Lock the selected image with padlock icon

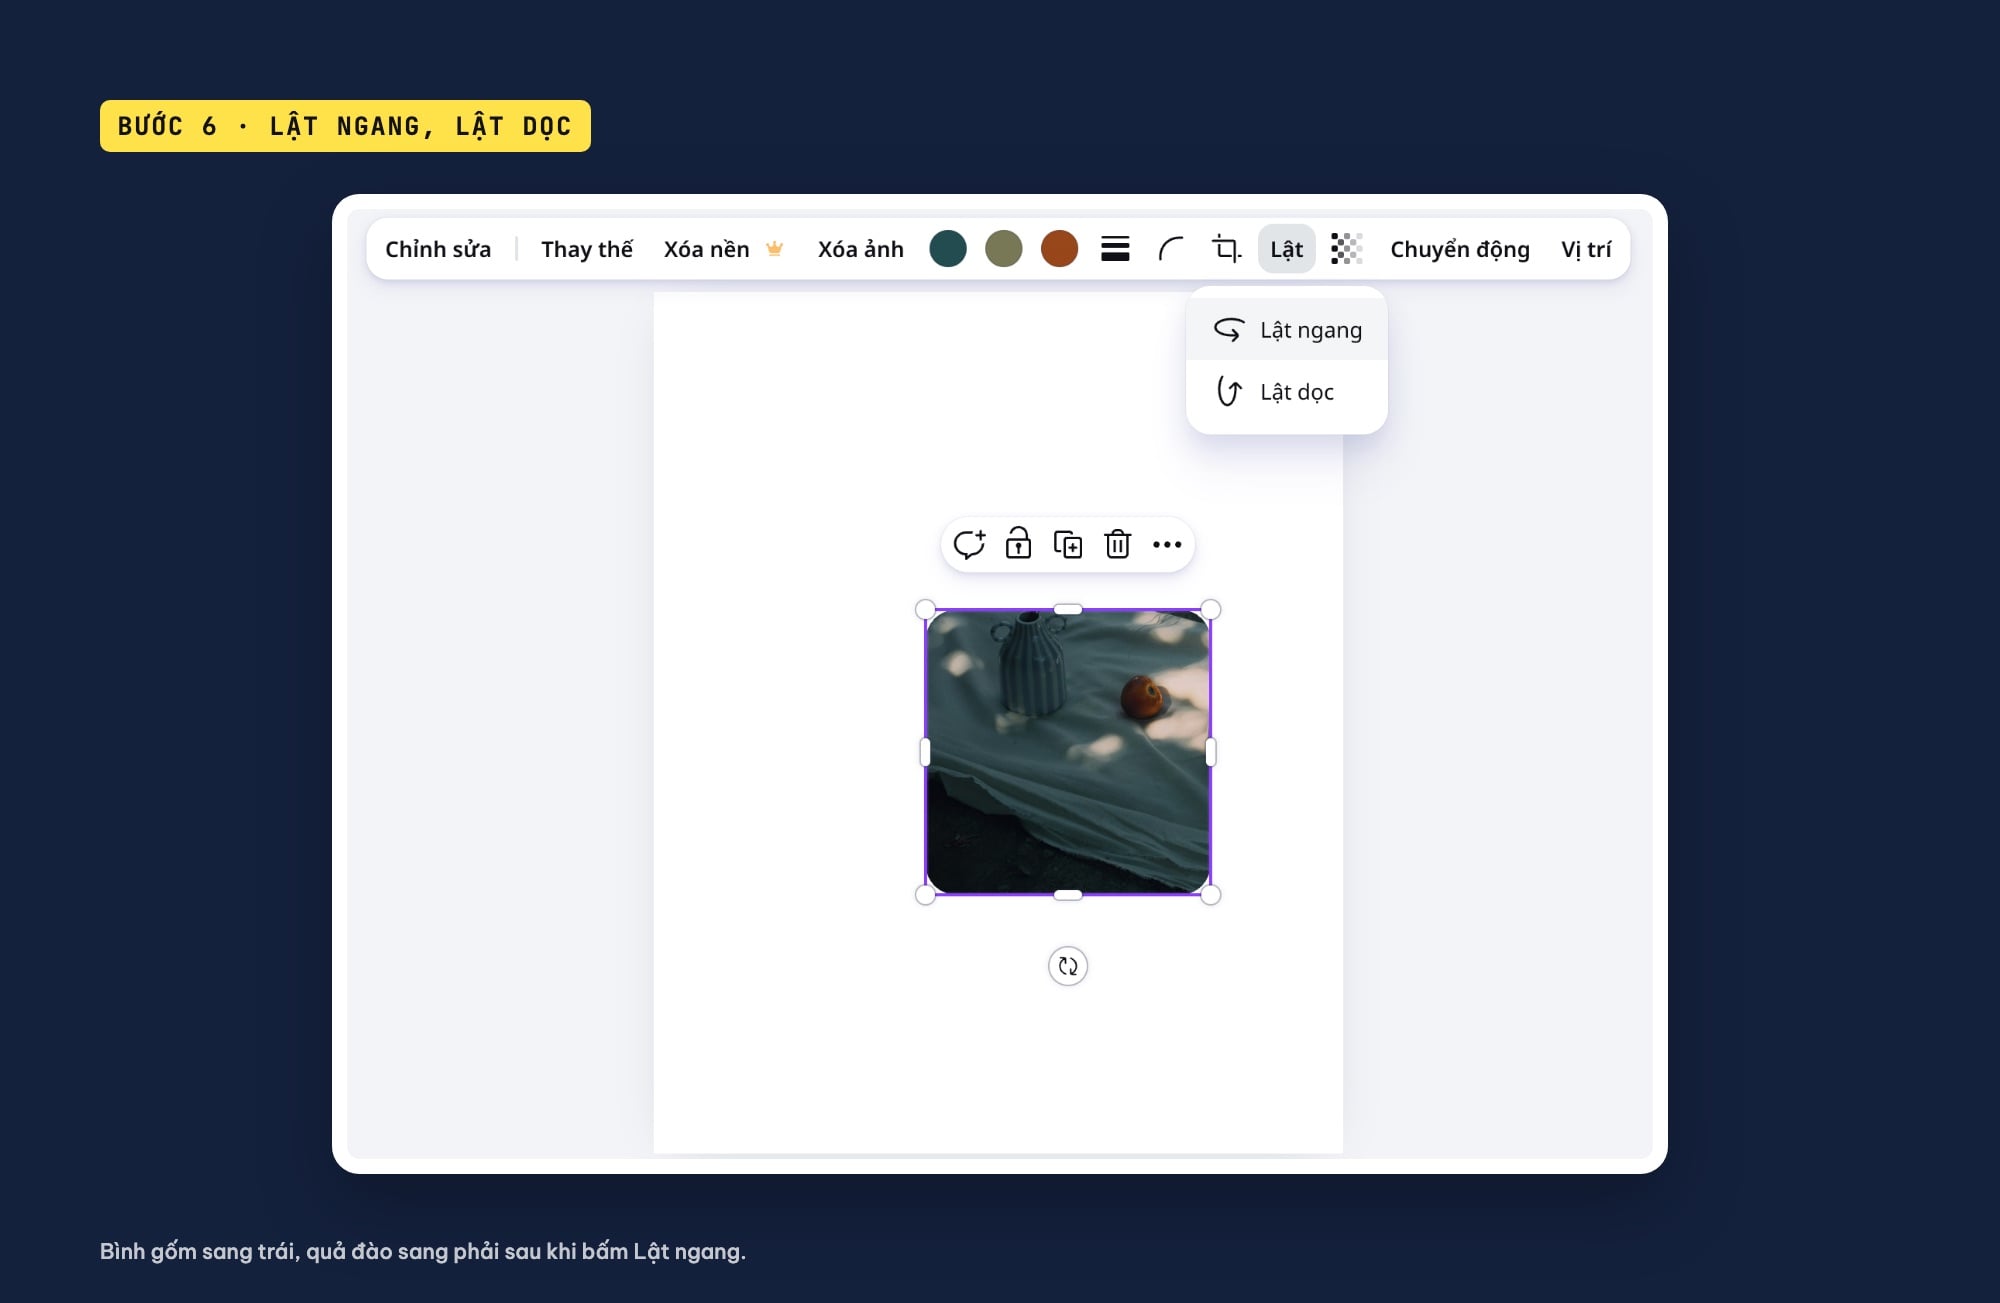(1018, 543)
